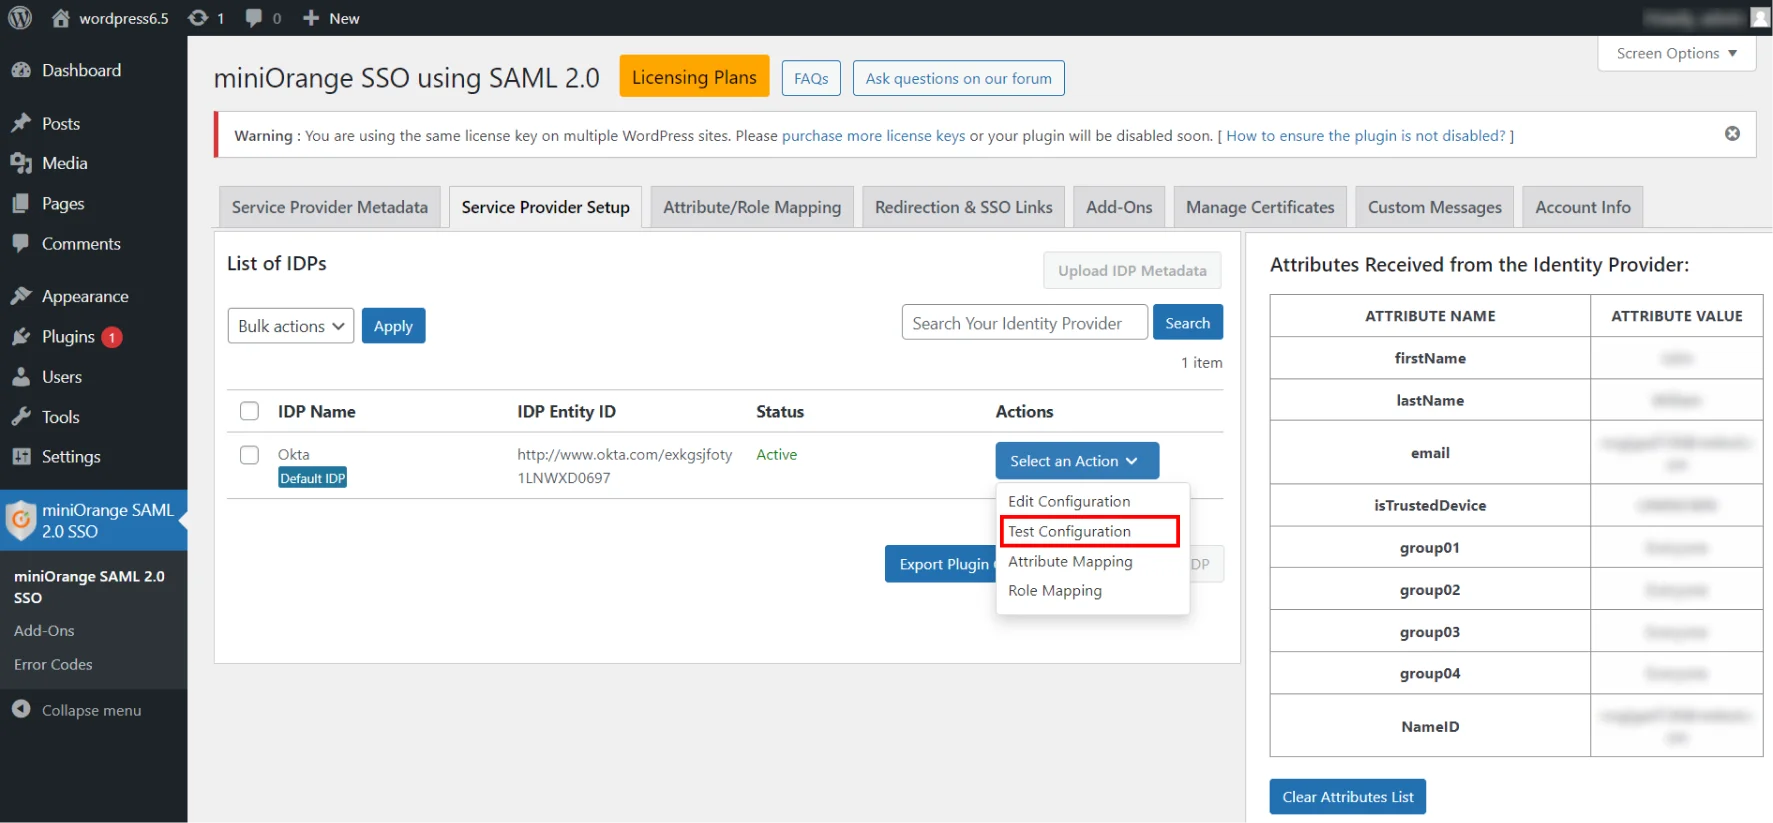Click the Plugins update count badge

click(x=112, y=338)
